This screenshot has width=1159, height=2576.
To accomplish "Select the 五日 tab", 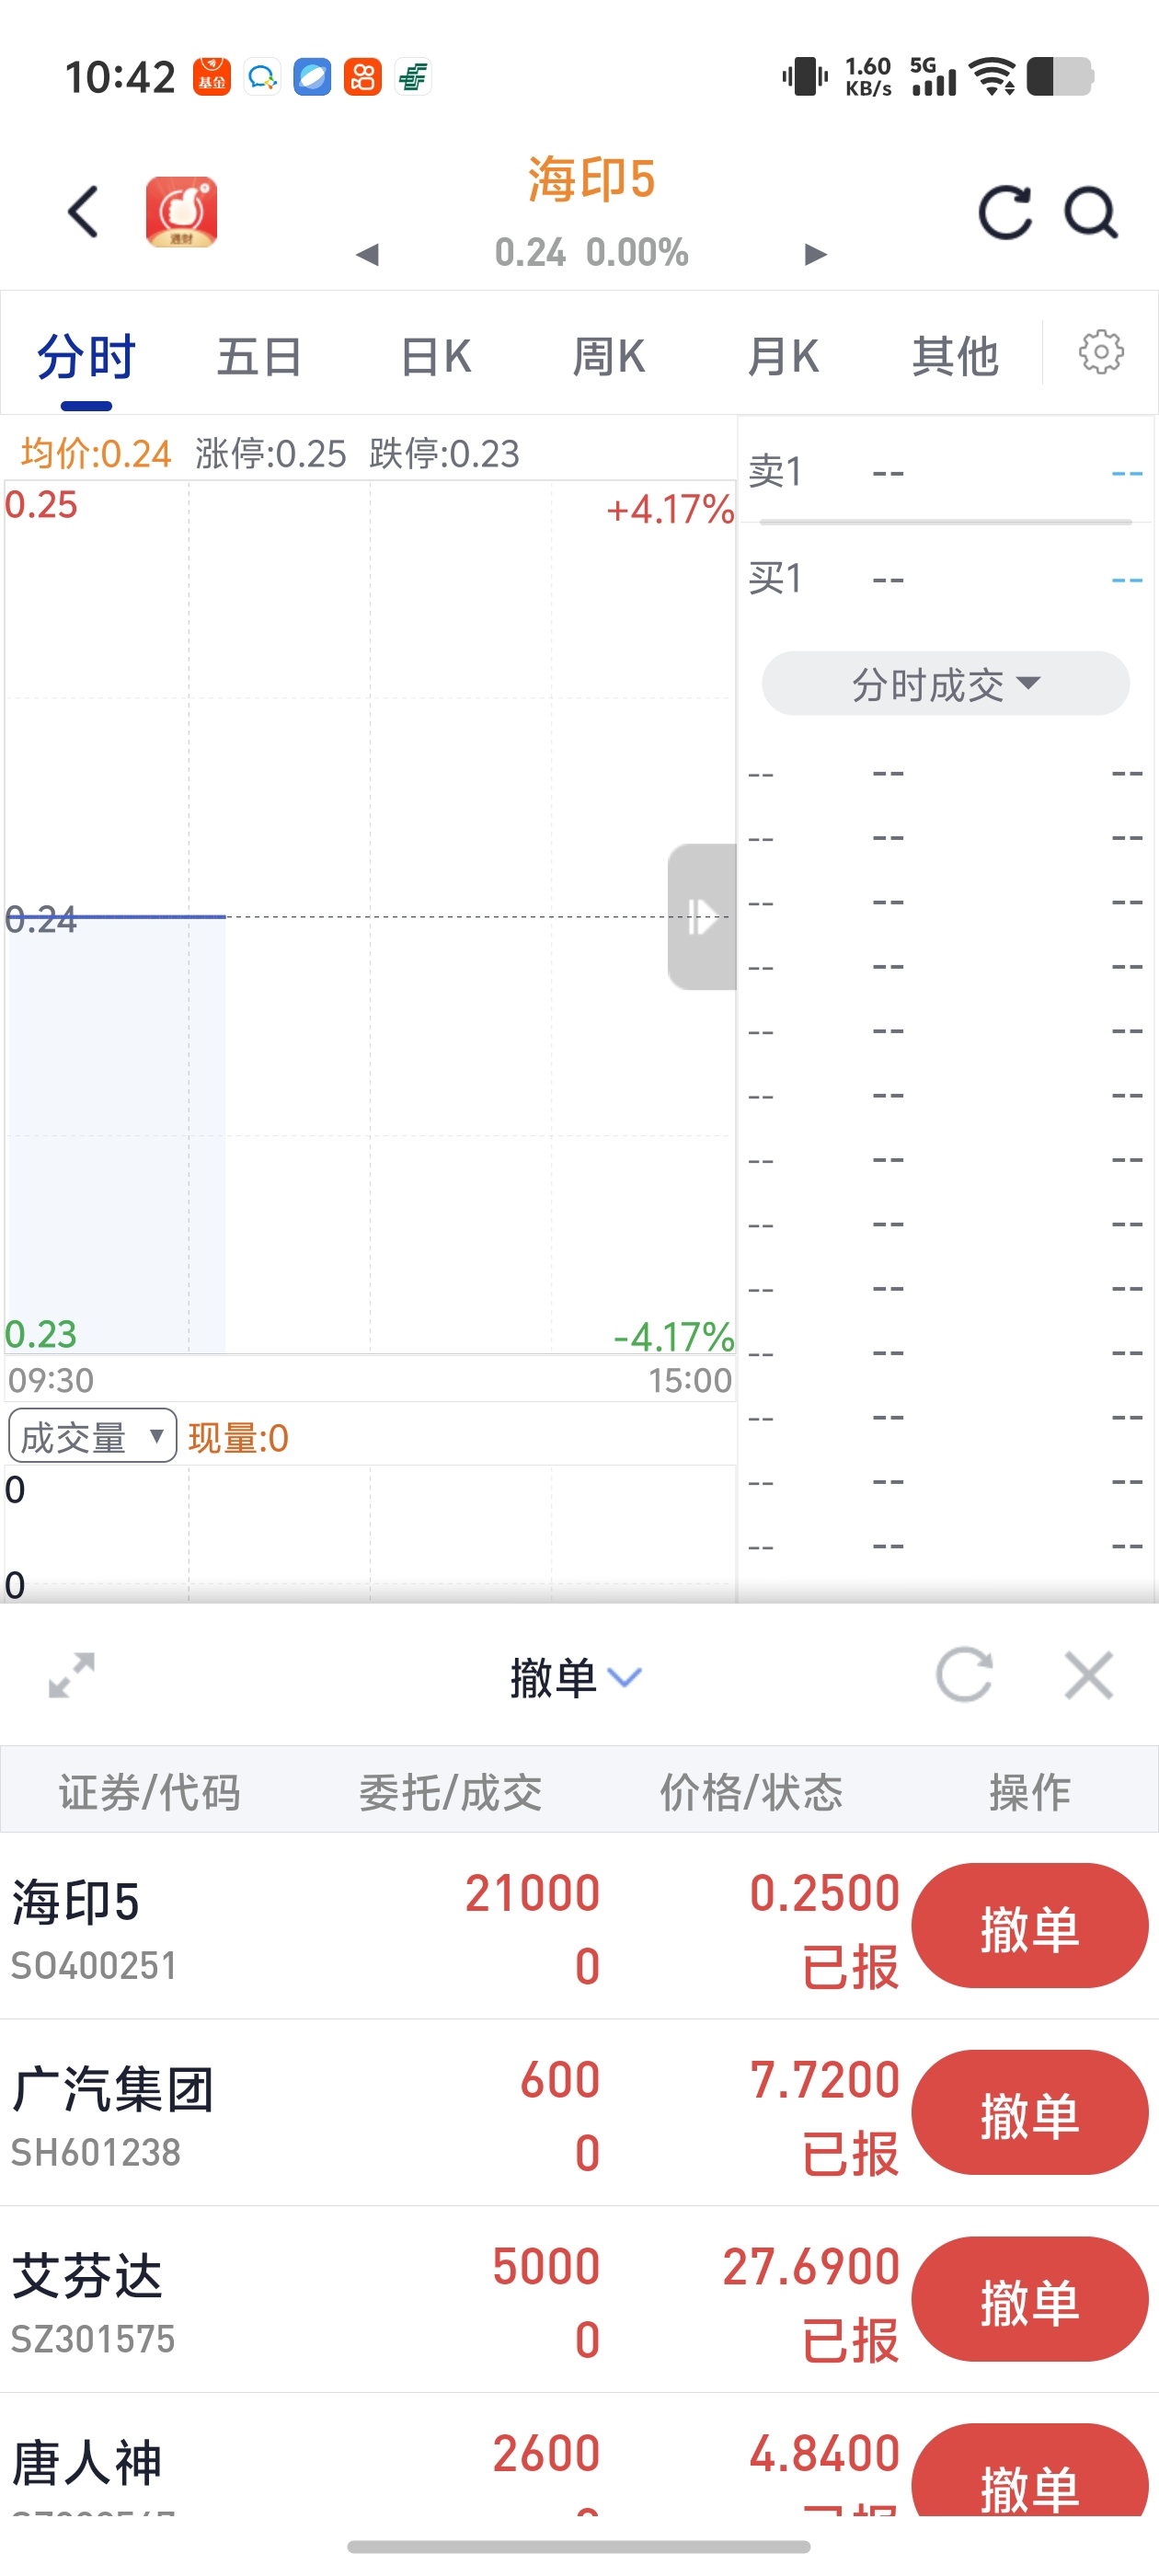I will [260, 357].
